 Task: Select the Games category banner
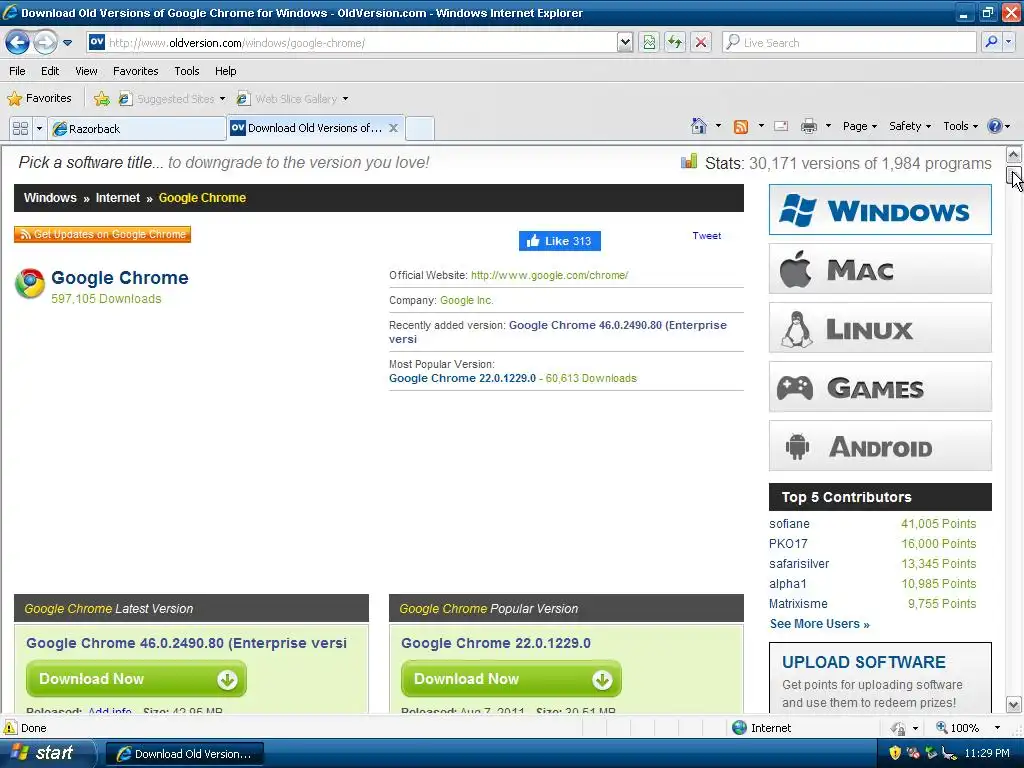click(x=880, y=387)
